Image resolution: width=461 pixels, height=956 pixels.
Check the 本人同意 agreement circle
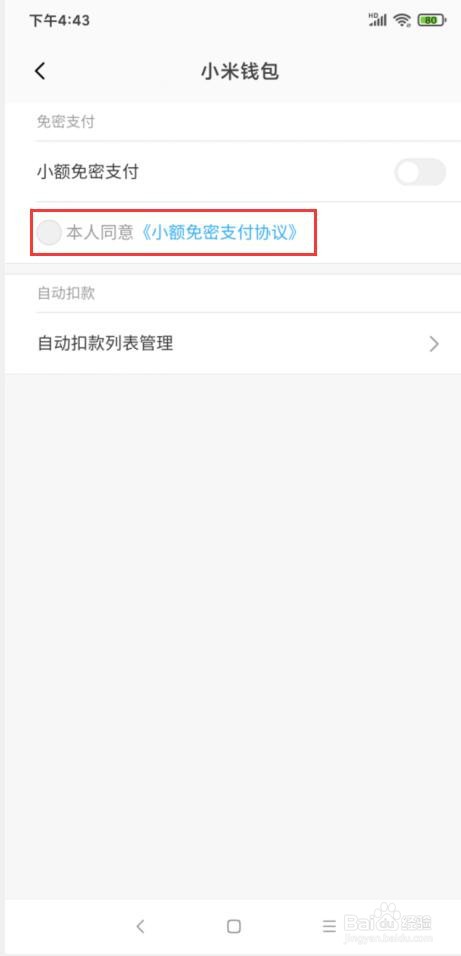pyautogui.click(x=49, y=233)
